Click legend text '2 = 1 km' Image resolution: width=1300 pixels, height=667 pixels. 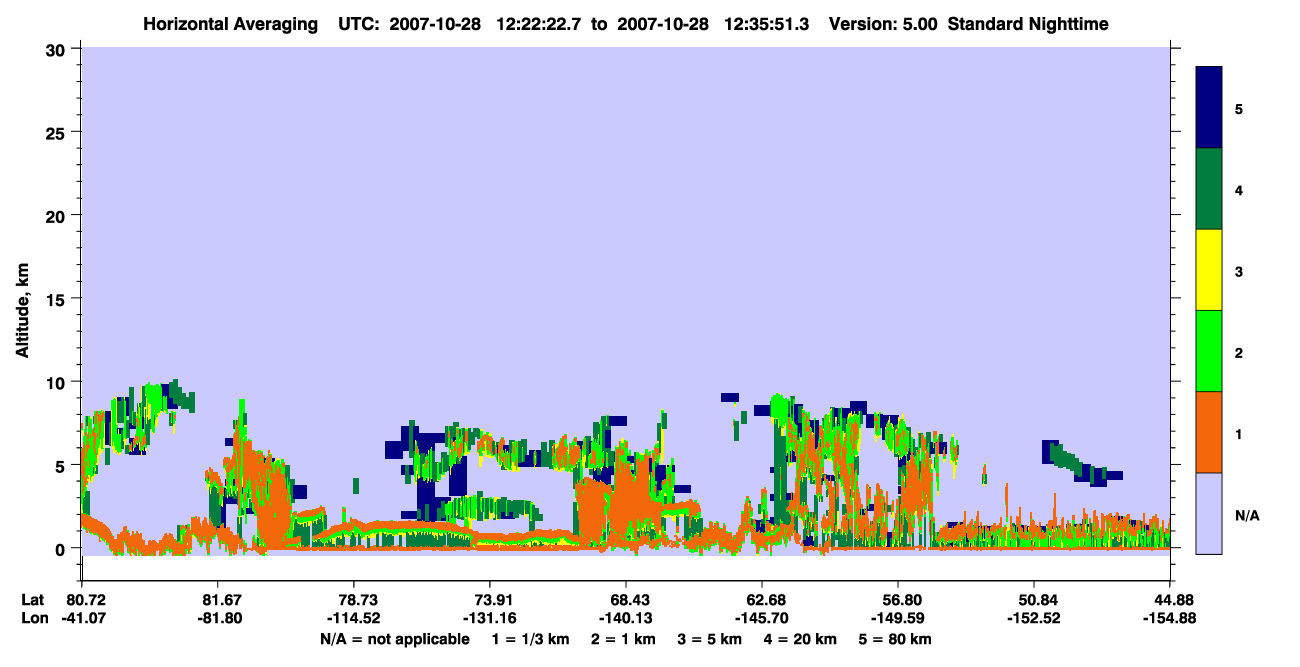[x=622, y=639]
